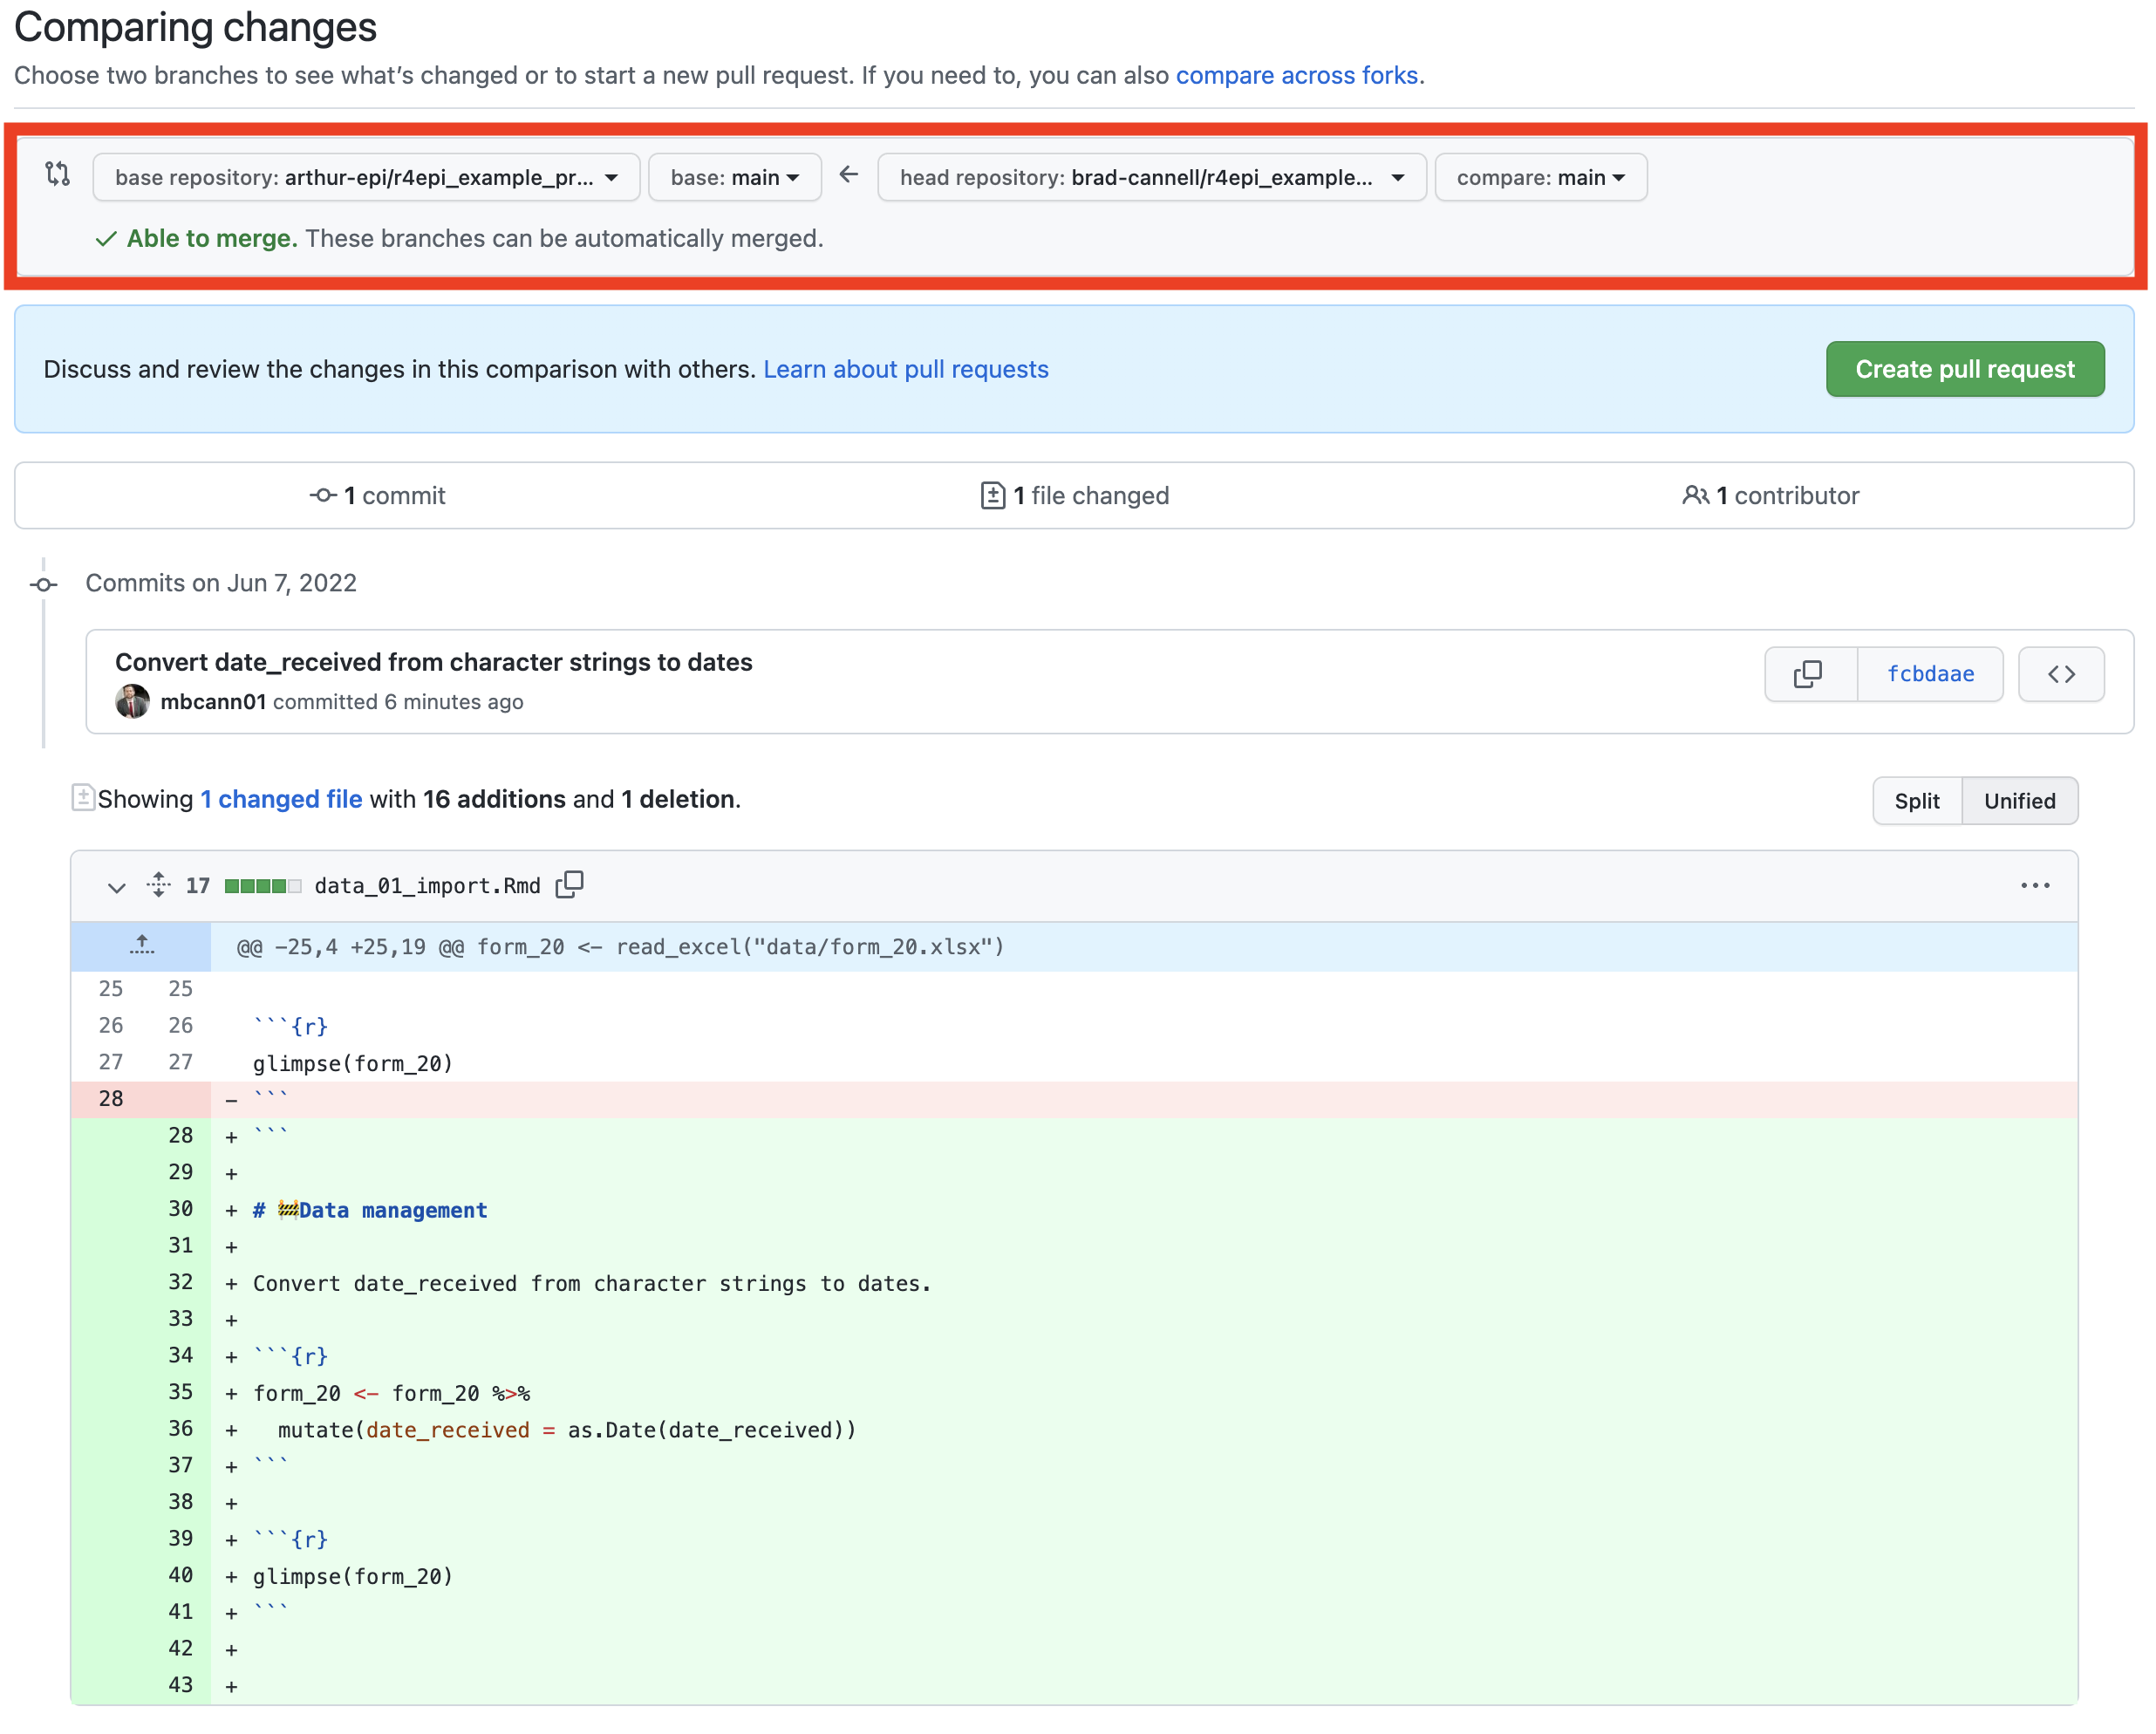Click the Comparing changes heading
Viewport: 2156px width, 1734px height.
195,27
